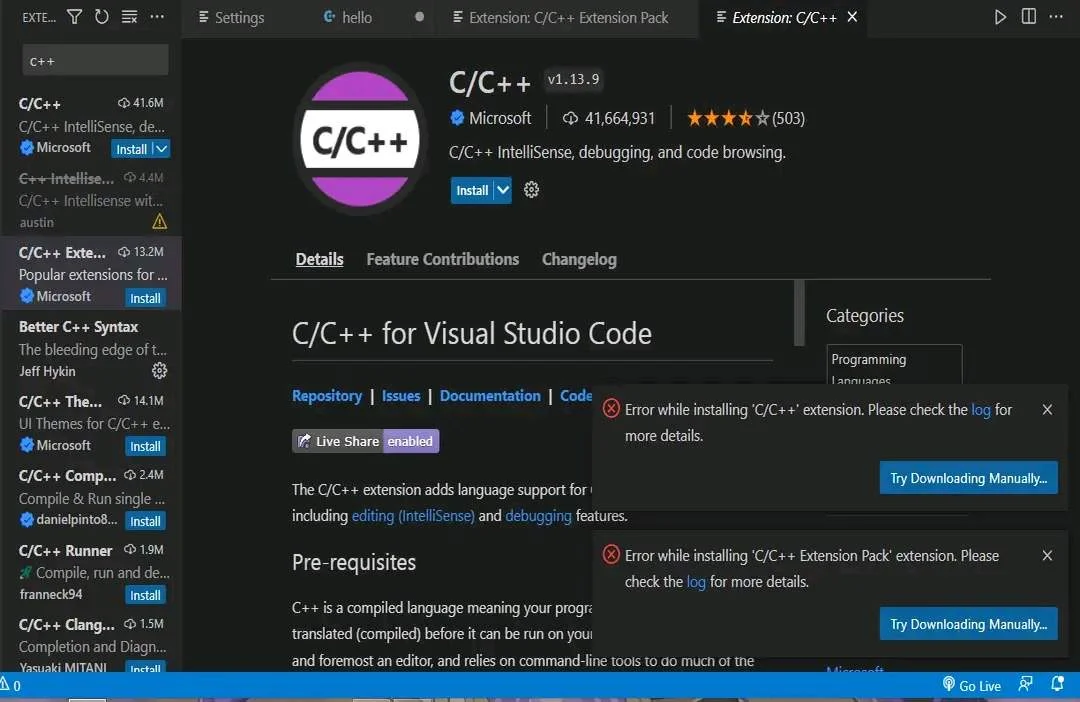
Task: Open the Repository link
Action: pyautogui.click(x=327, y=395)
